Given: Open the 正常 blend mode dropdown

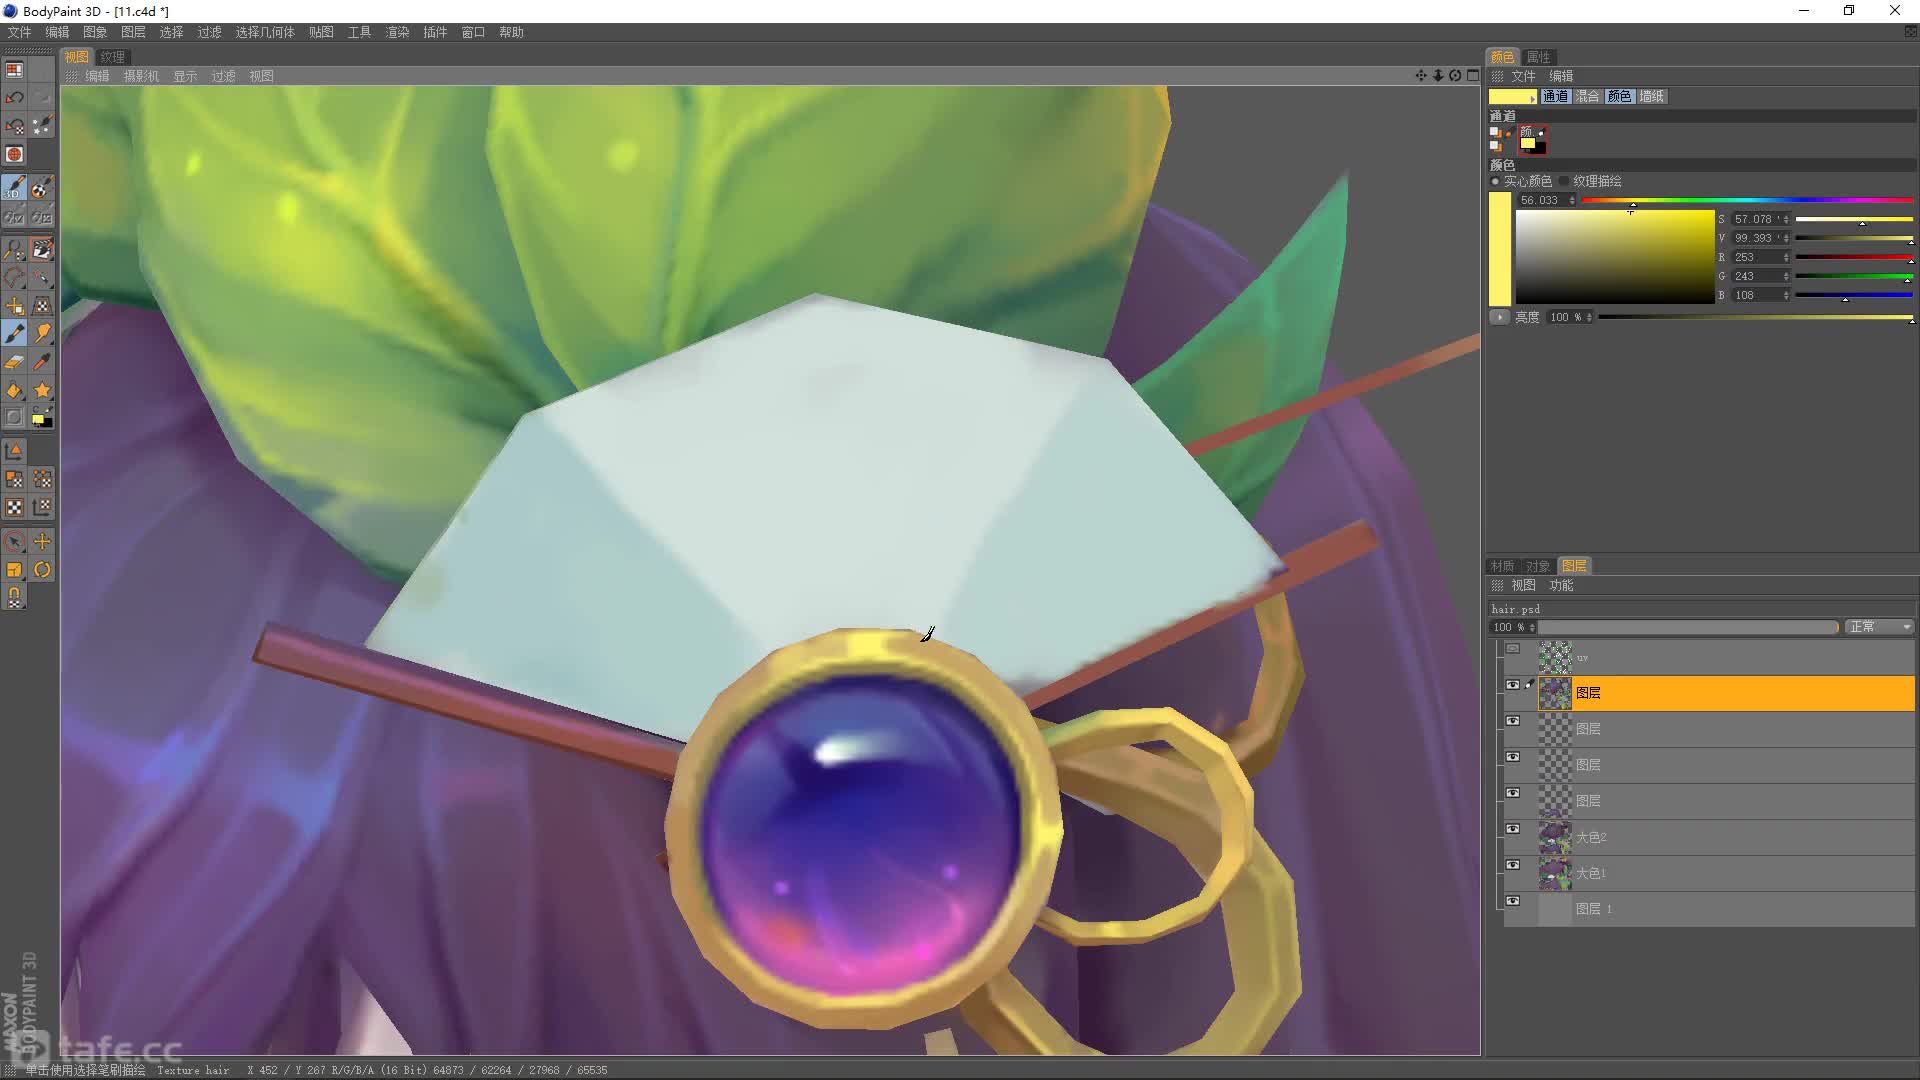Looking at the screenshot, I should tap(1879, 627).
